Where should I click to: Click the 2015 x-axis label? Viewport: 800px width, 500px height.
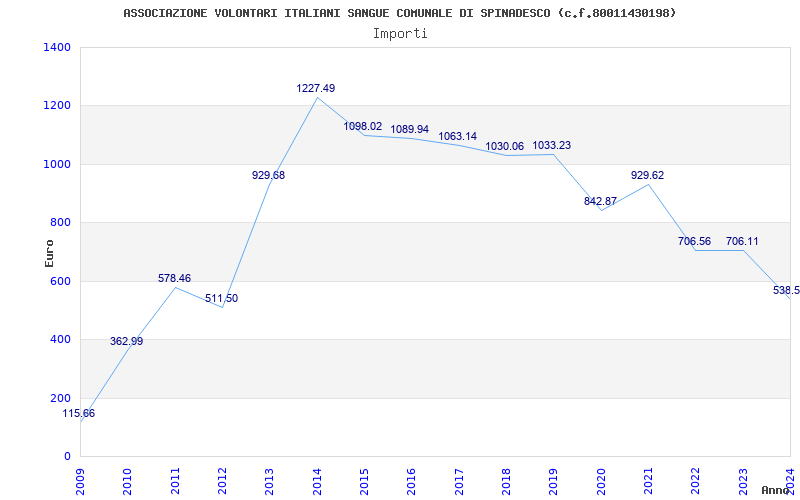pos(364,481)
